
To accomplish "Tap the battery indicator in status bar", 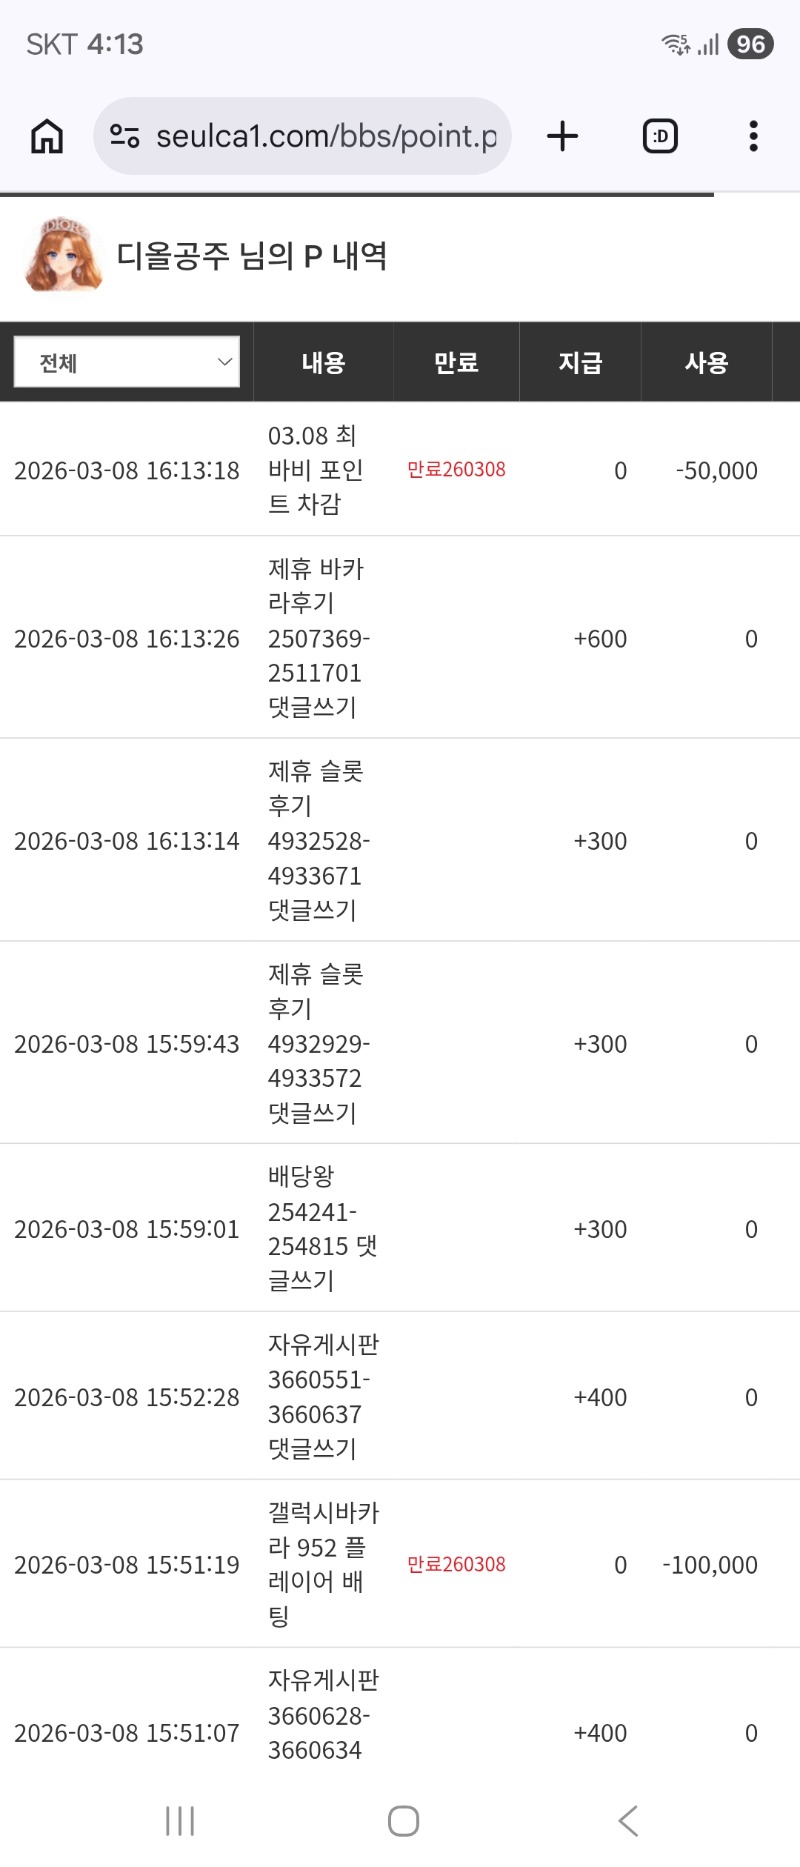I will click(750, 44).
